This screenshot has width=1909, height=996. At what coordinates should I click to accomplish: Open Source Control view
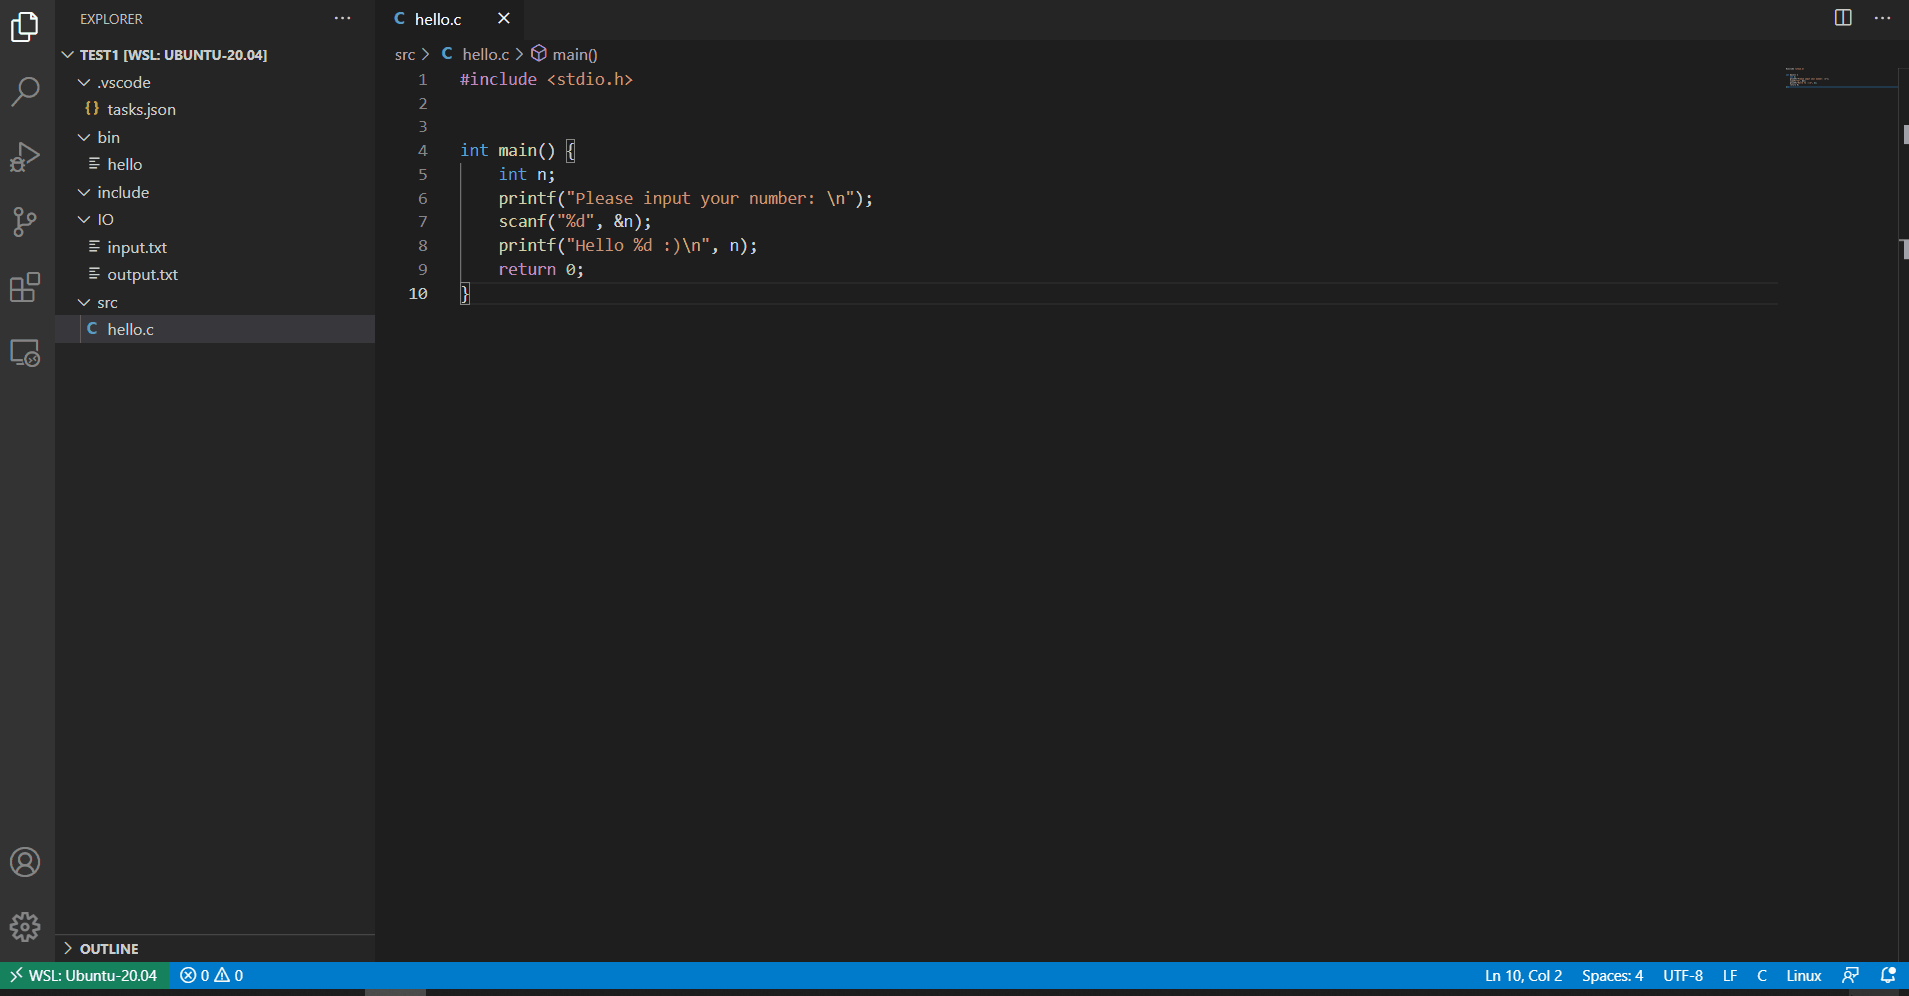coord(25,222)
